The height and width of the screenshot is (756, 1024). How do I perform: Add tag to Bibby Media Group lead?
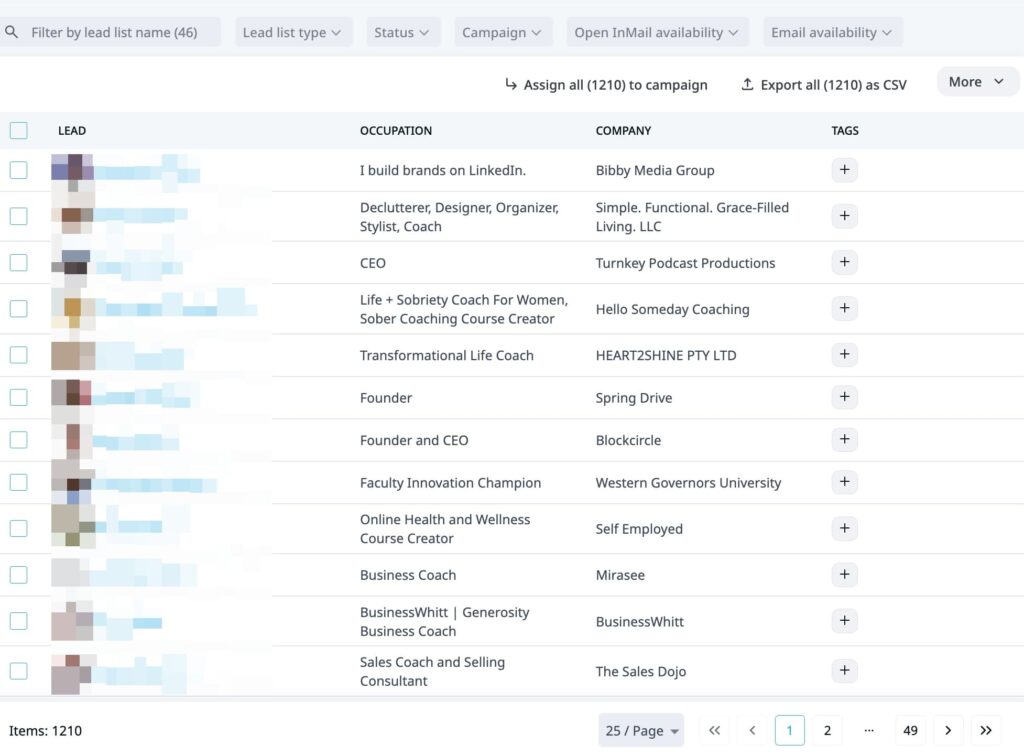point(844,170)
